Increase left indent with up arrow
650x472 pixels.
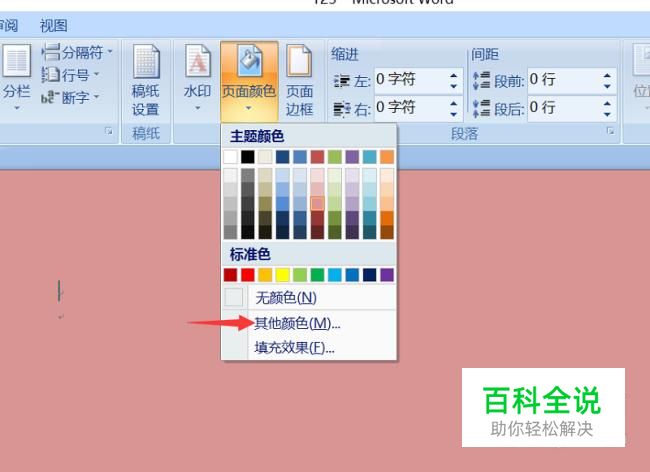(454, 75)
